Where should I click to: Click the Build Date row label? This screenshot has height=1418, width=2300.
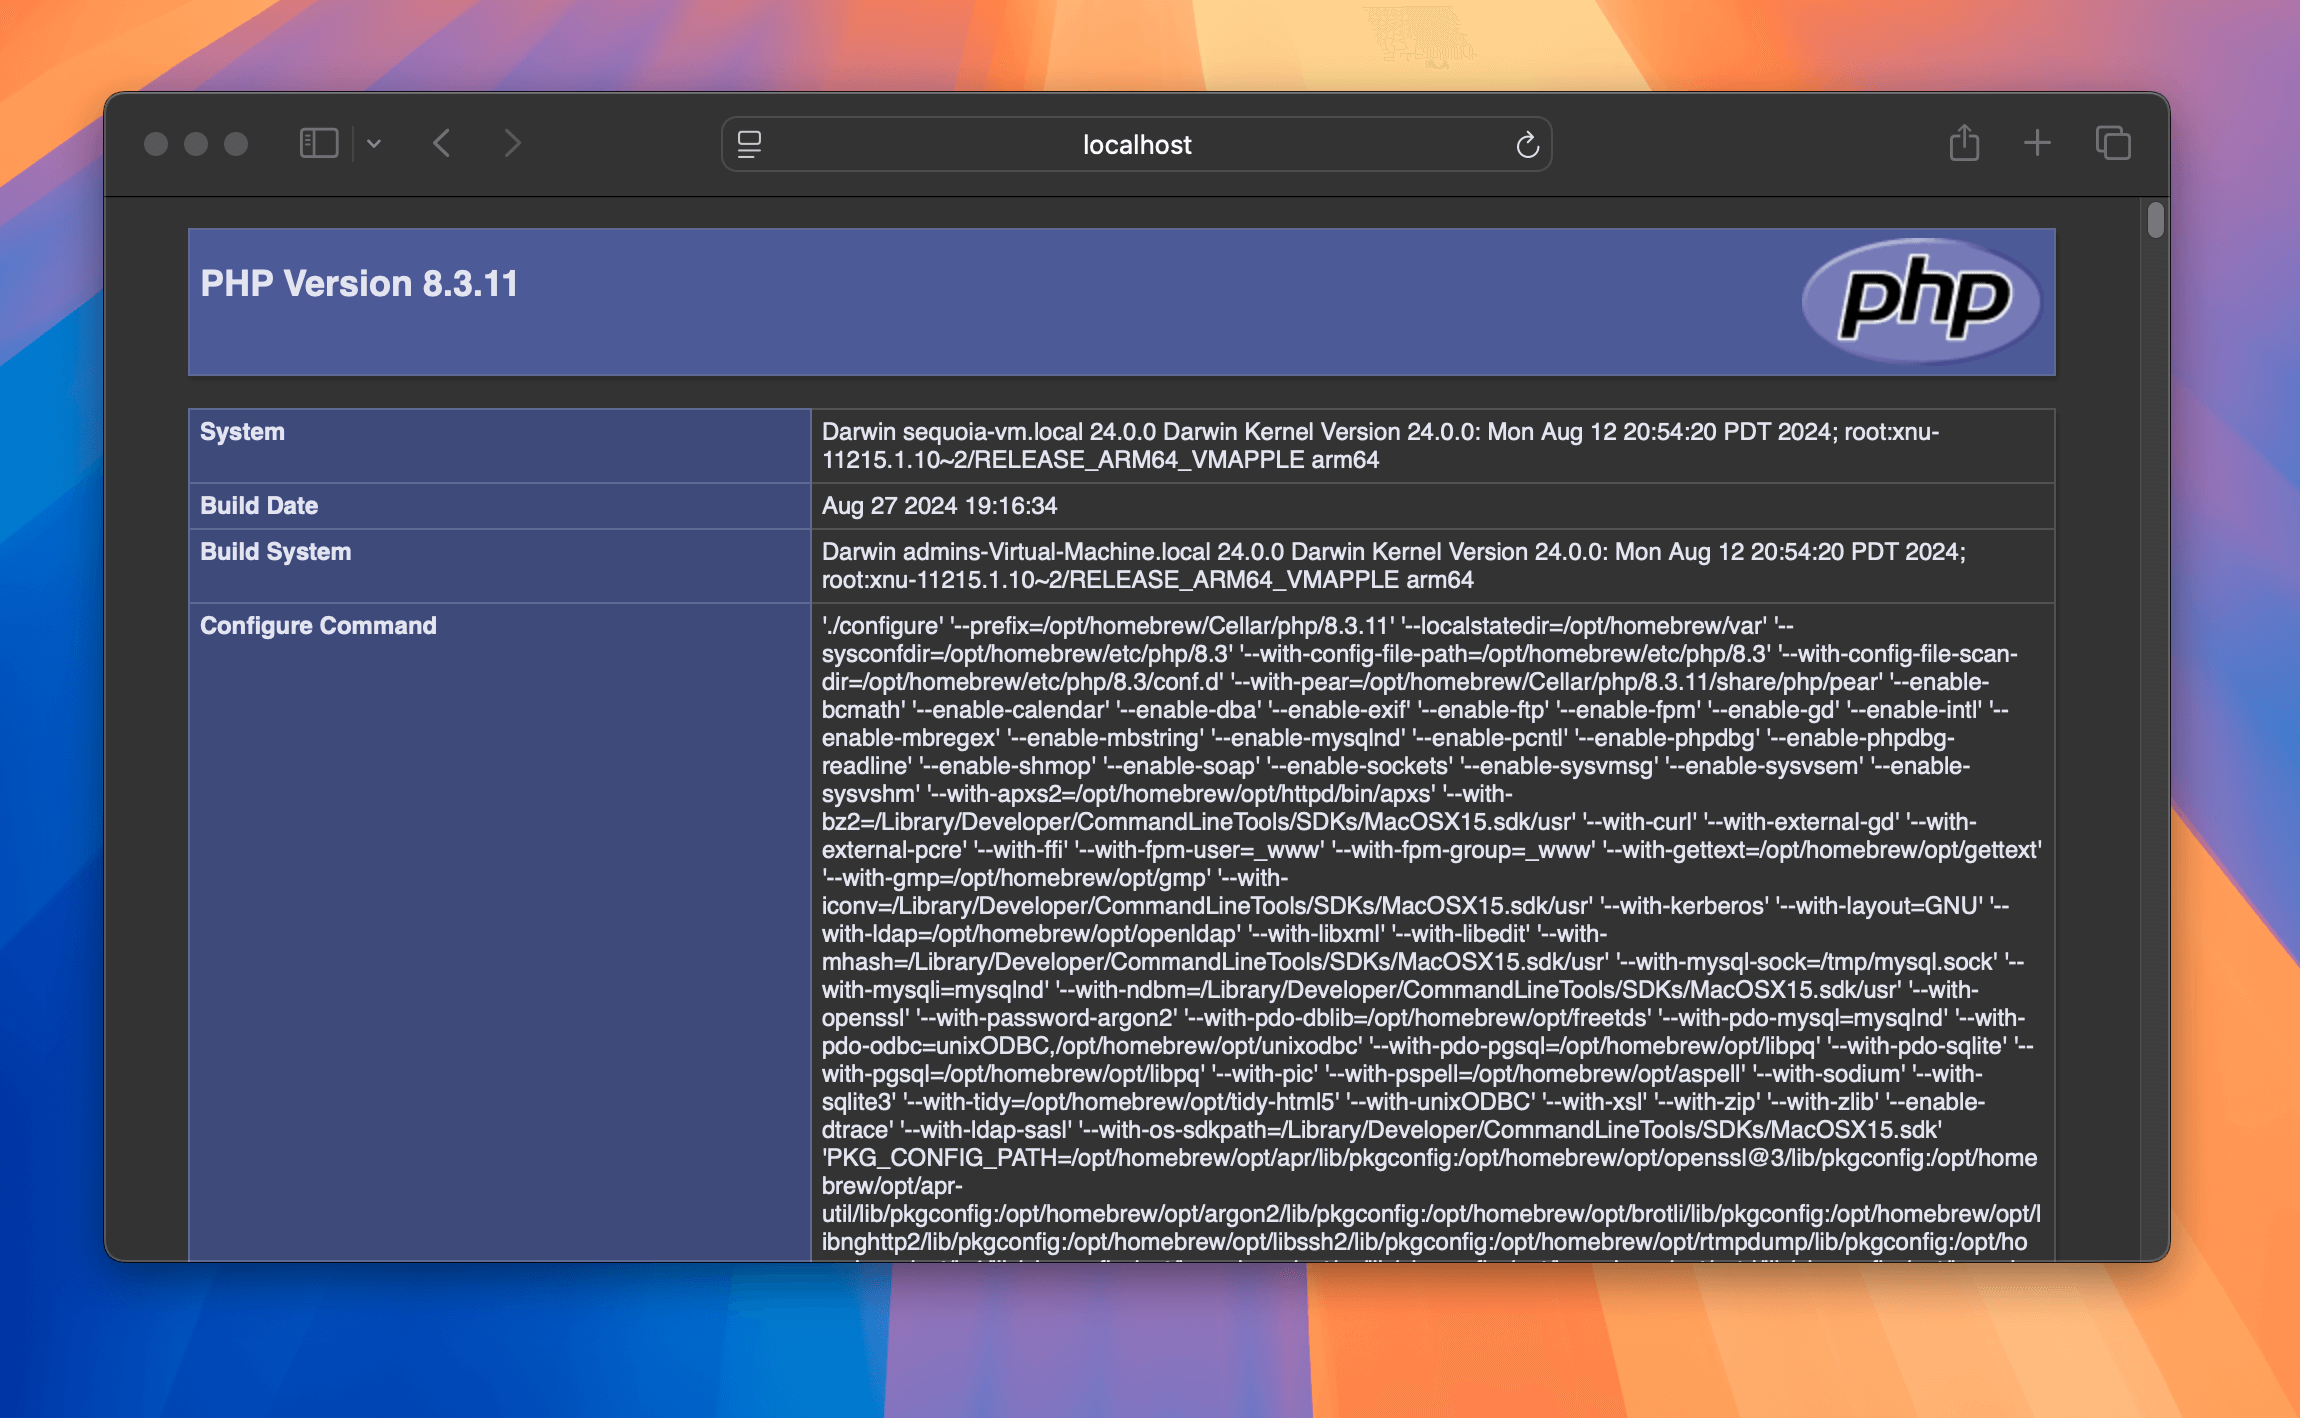pos(259,506)
